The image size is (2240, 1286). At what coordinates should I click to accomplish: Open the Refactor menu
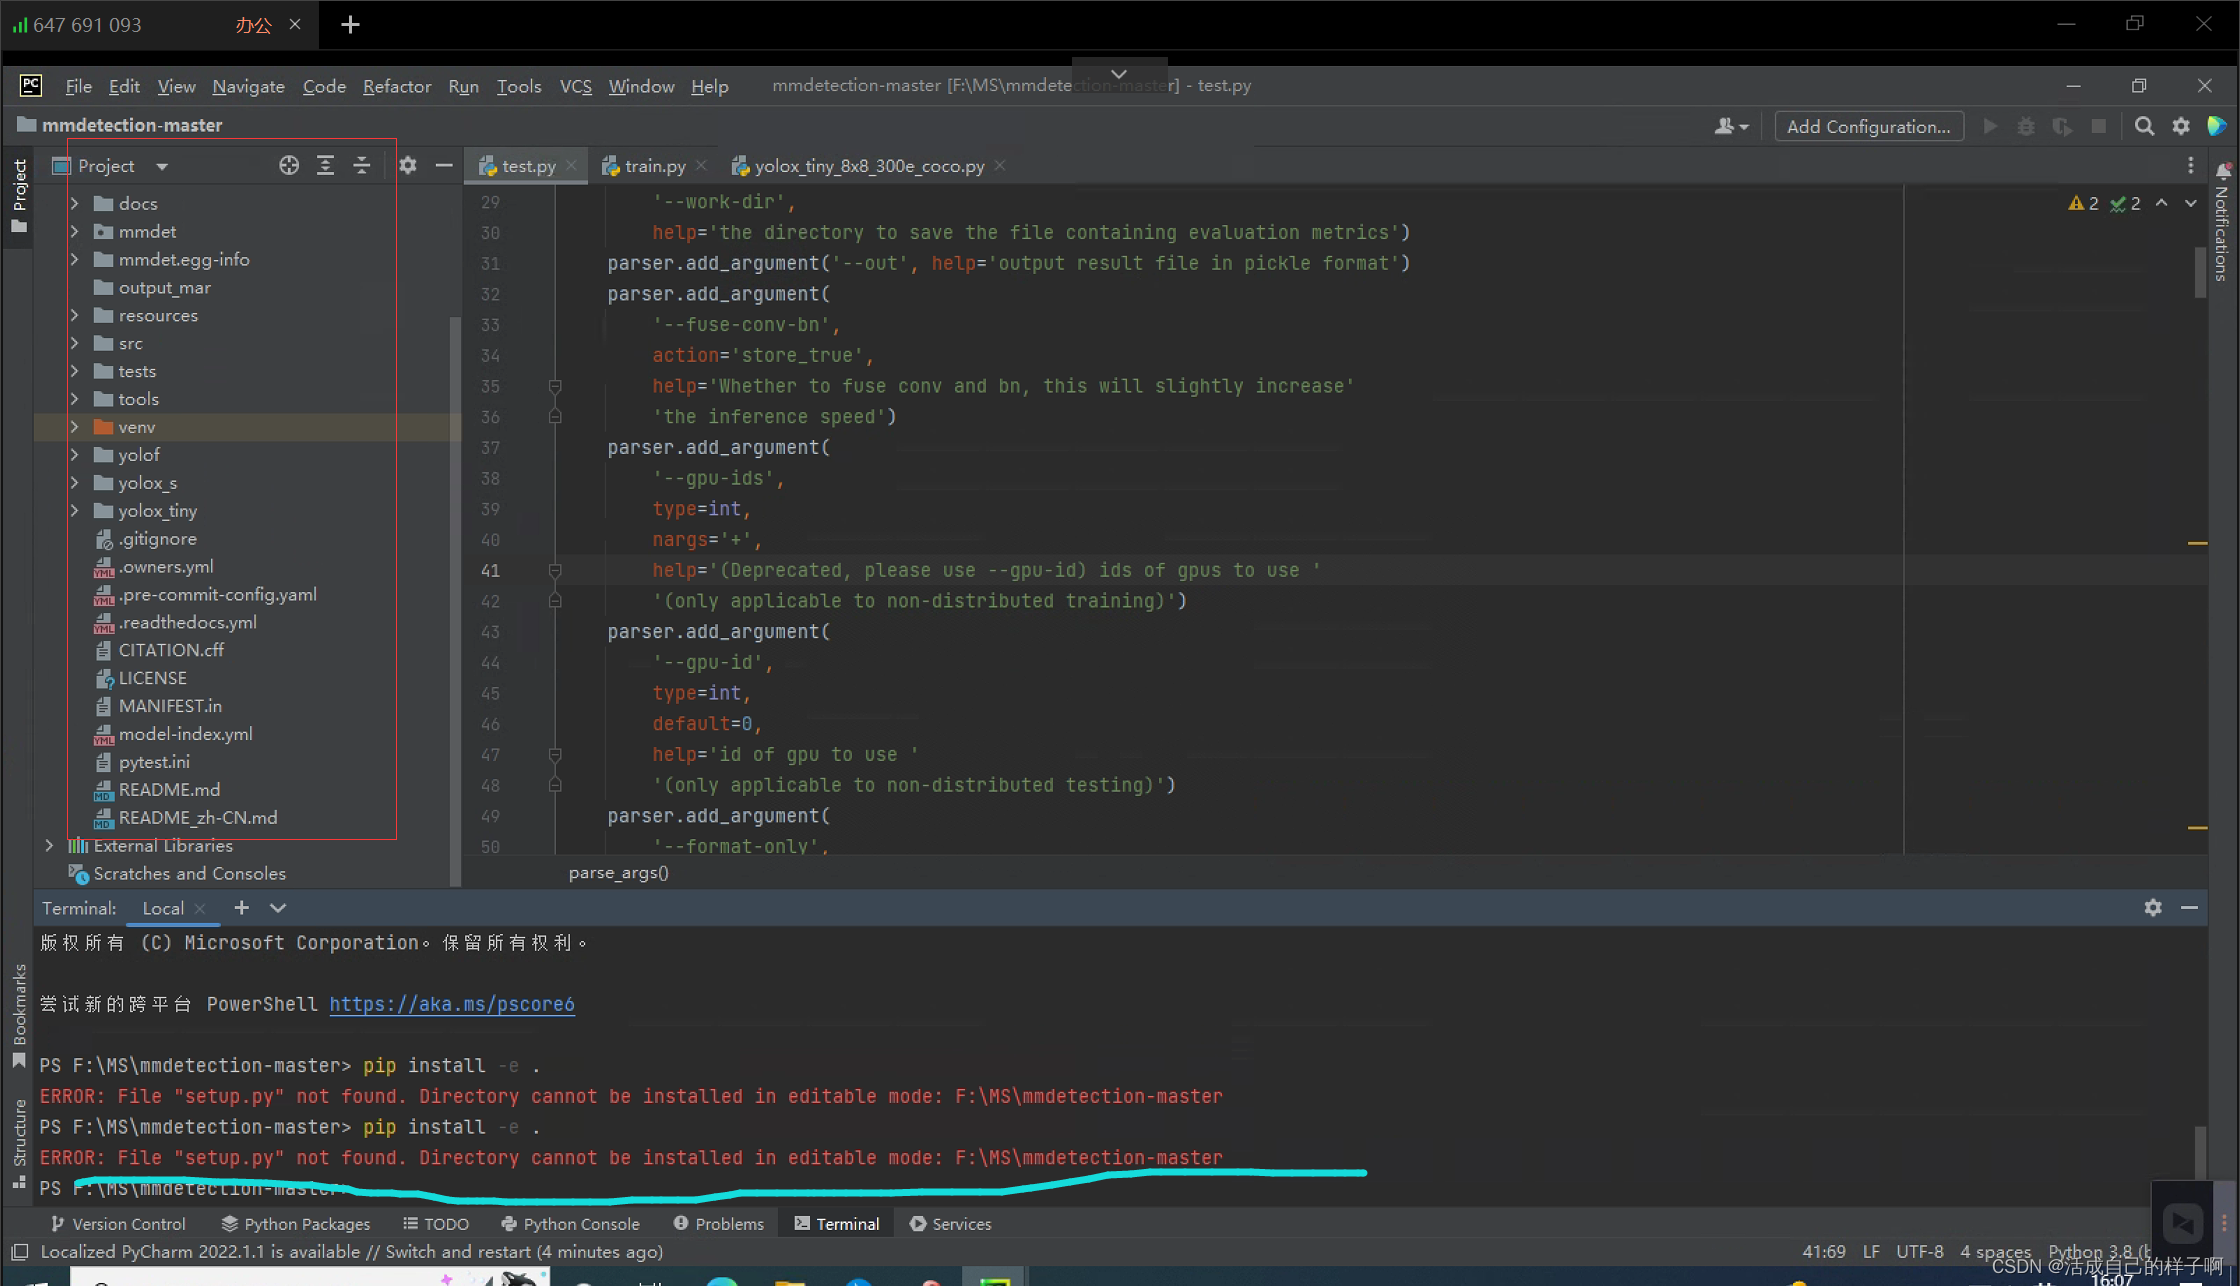pos(395,85)
